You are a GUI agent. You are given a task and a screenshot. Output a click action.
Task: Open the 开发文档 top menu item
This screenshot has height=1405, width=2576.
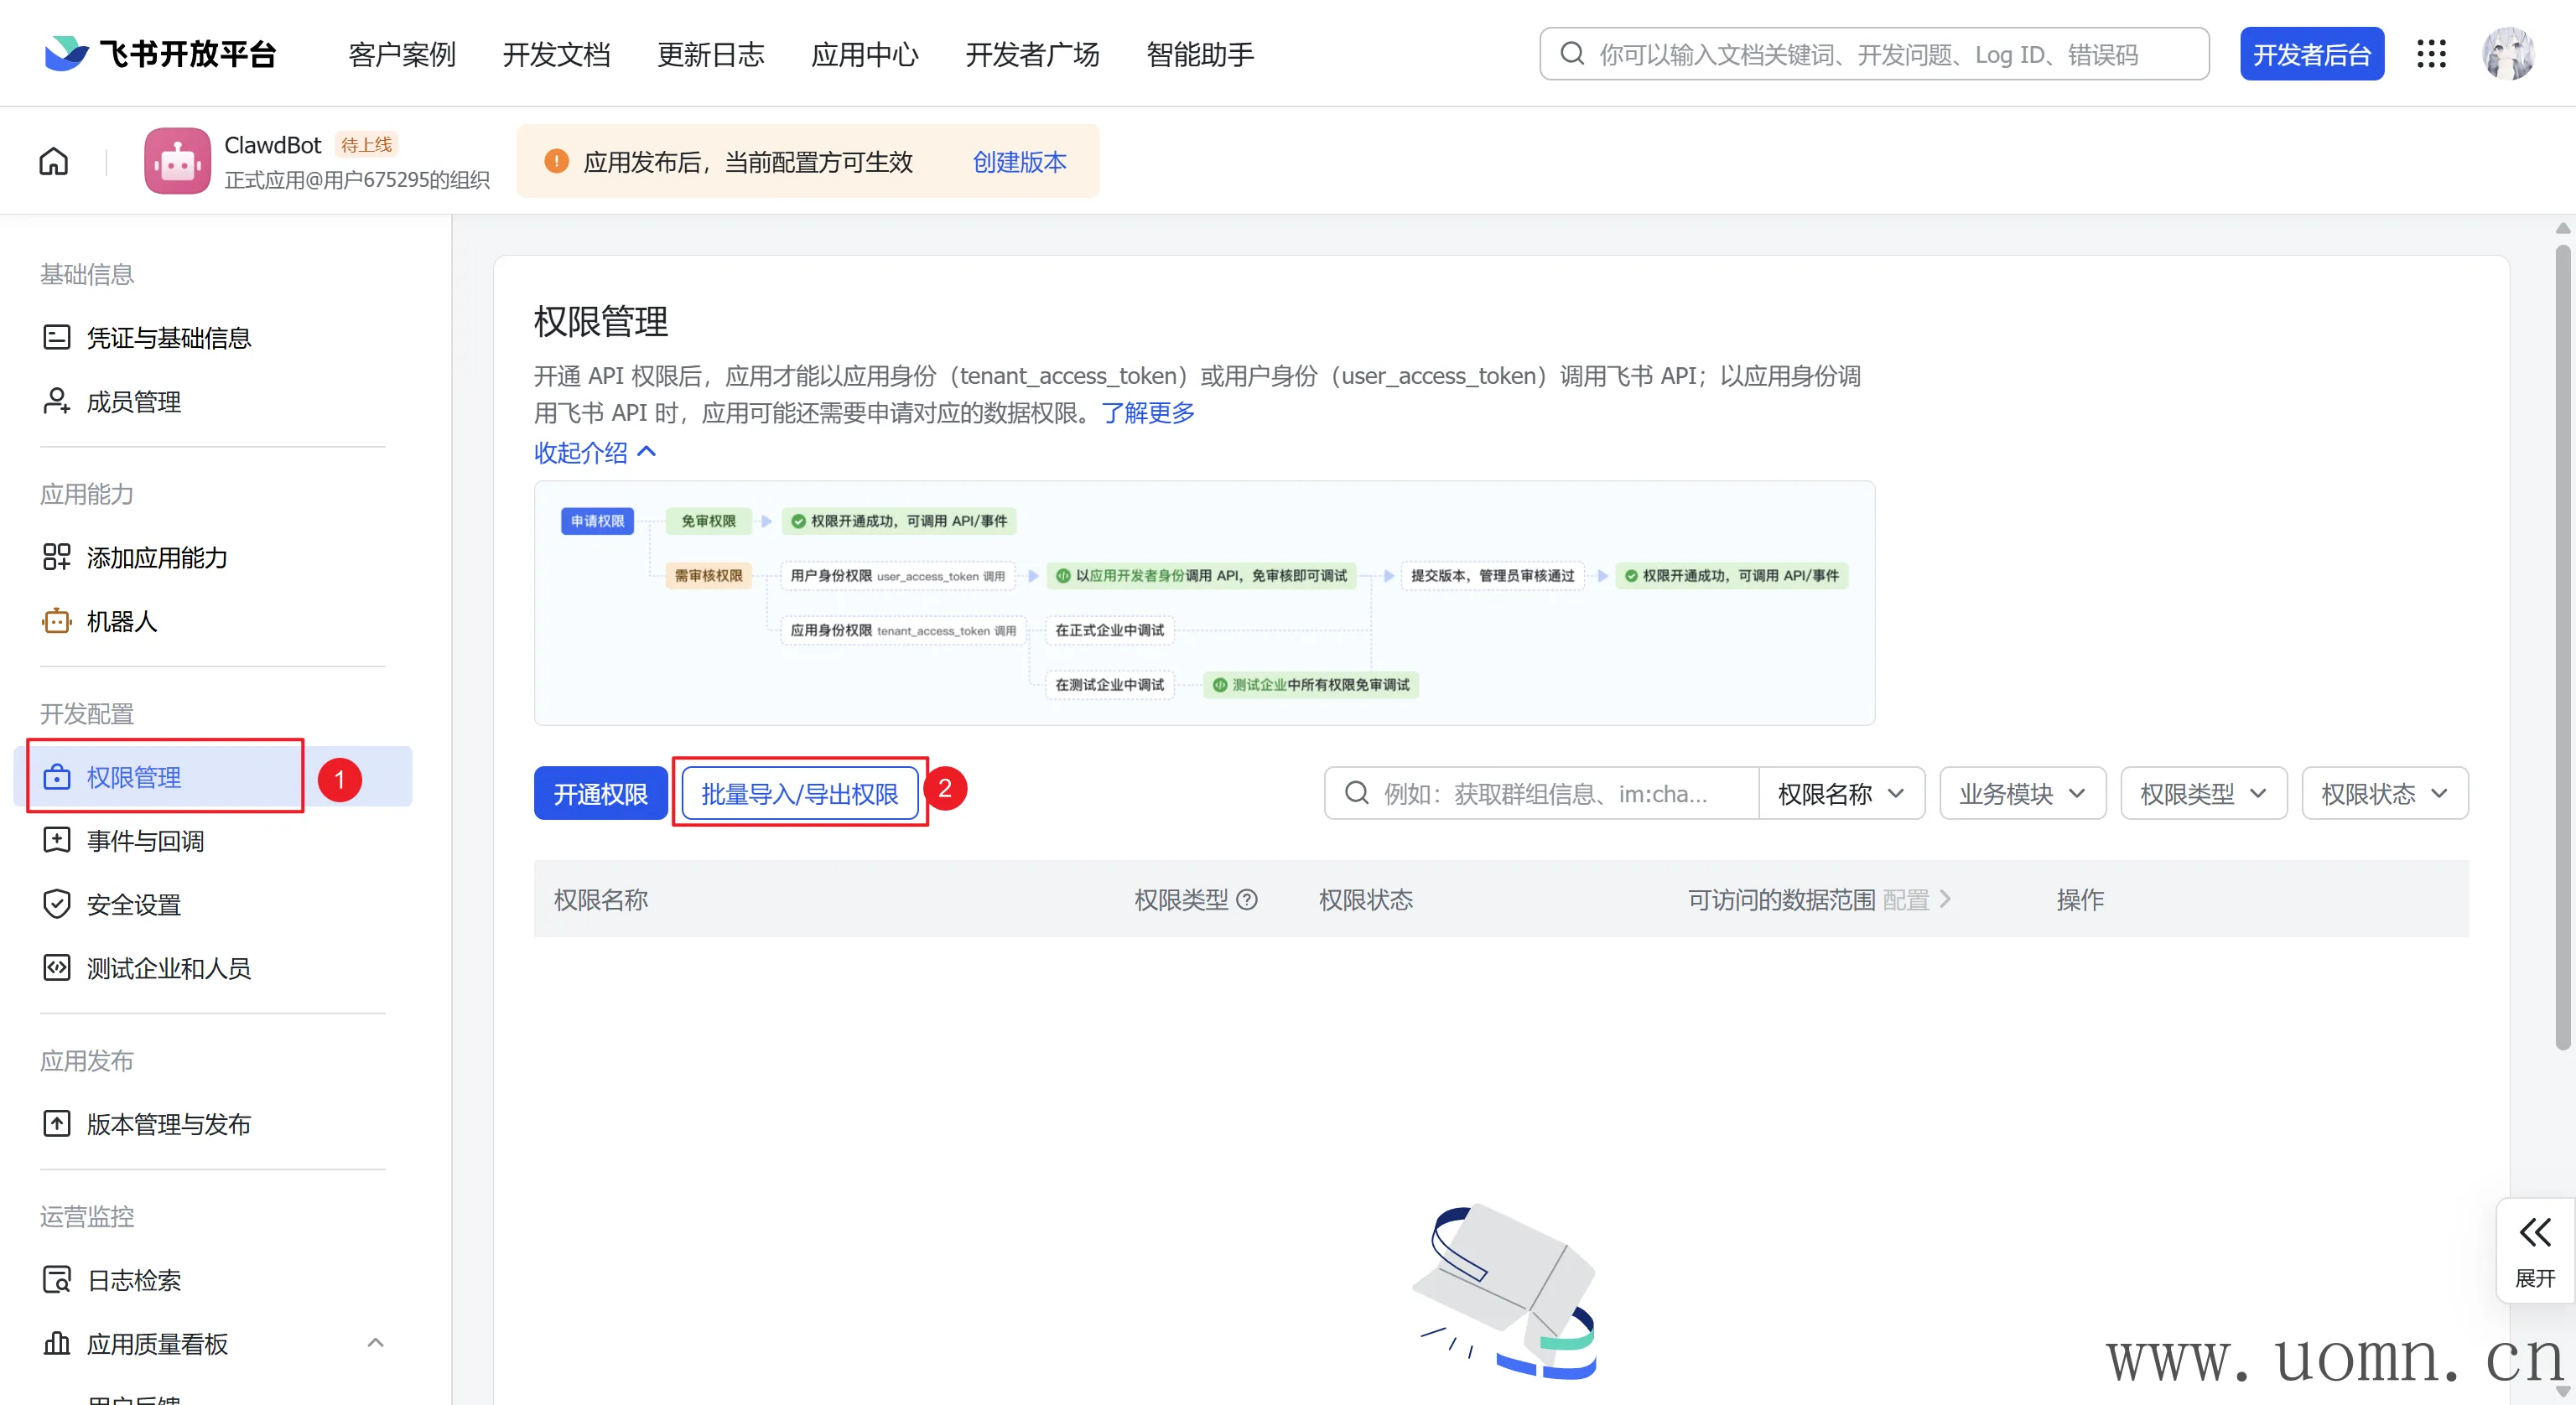(556, 54)
